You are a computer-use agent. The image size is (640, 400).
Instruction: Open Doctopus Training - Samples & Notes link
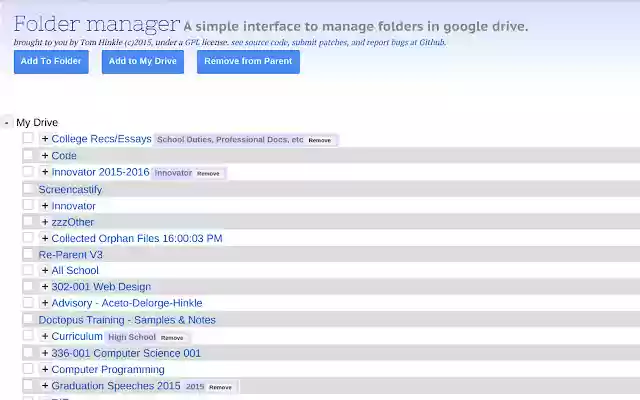coord(127,320)
